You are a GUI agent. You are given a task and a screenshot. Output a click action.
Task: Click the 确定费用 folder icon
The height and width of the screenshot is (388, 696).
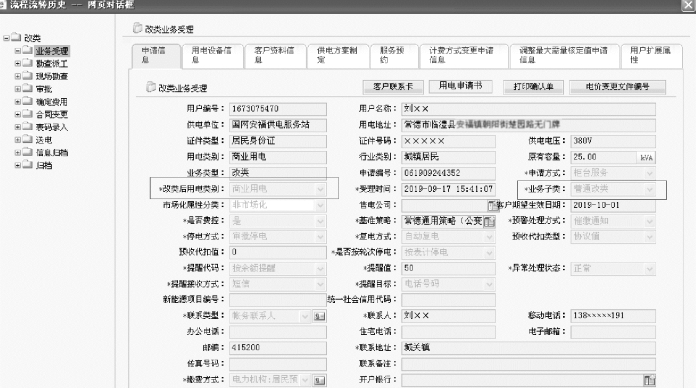point(28,101)
